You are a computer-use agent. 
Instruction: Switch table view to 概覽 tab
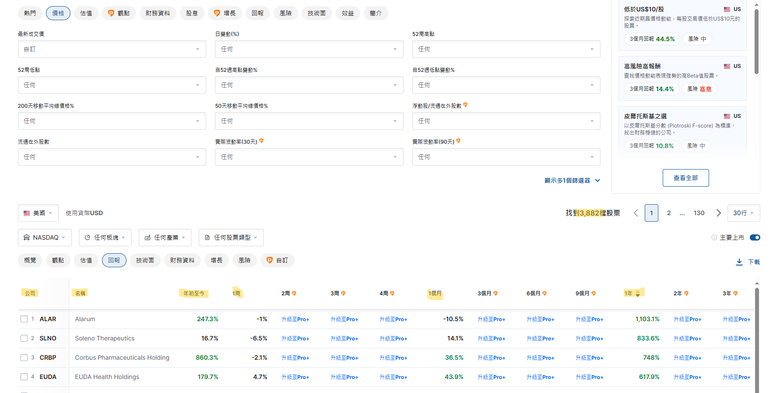[30, 260]
